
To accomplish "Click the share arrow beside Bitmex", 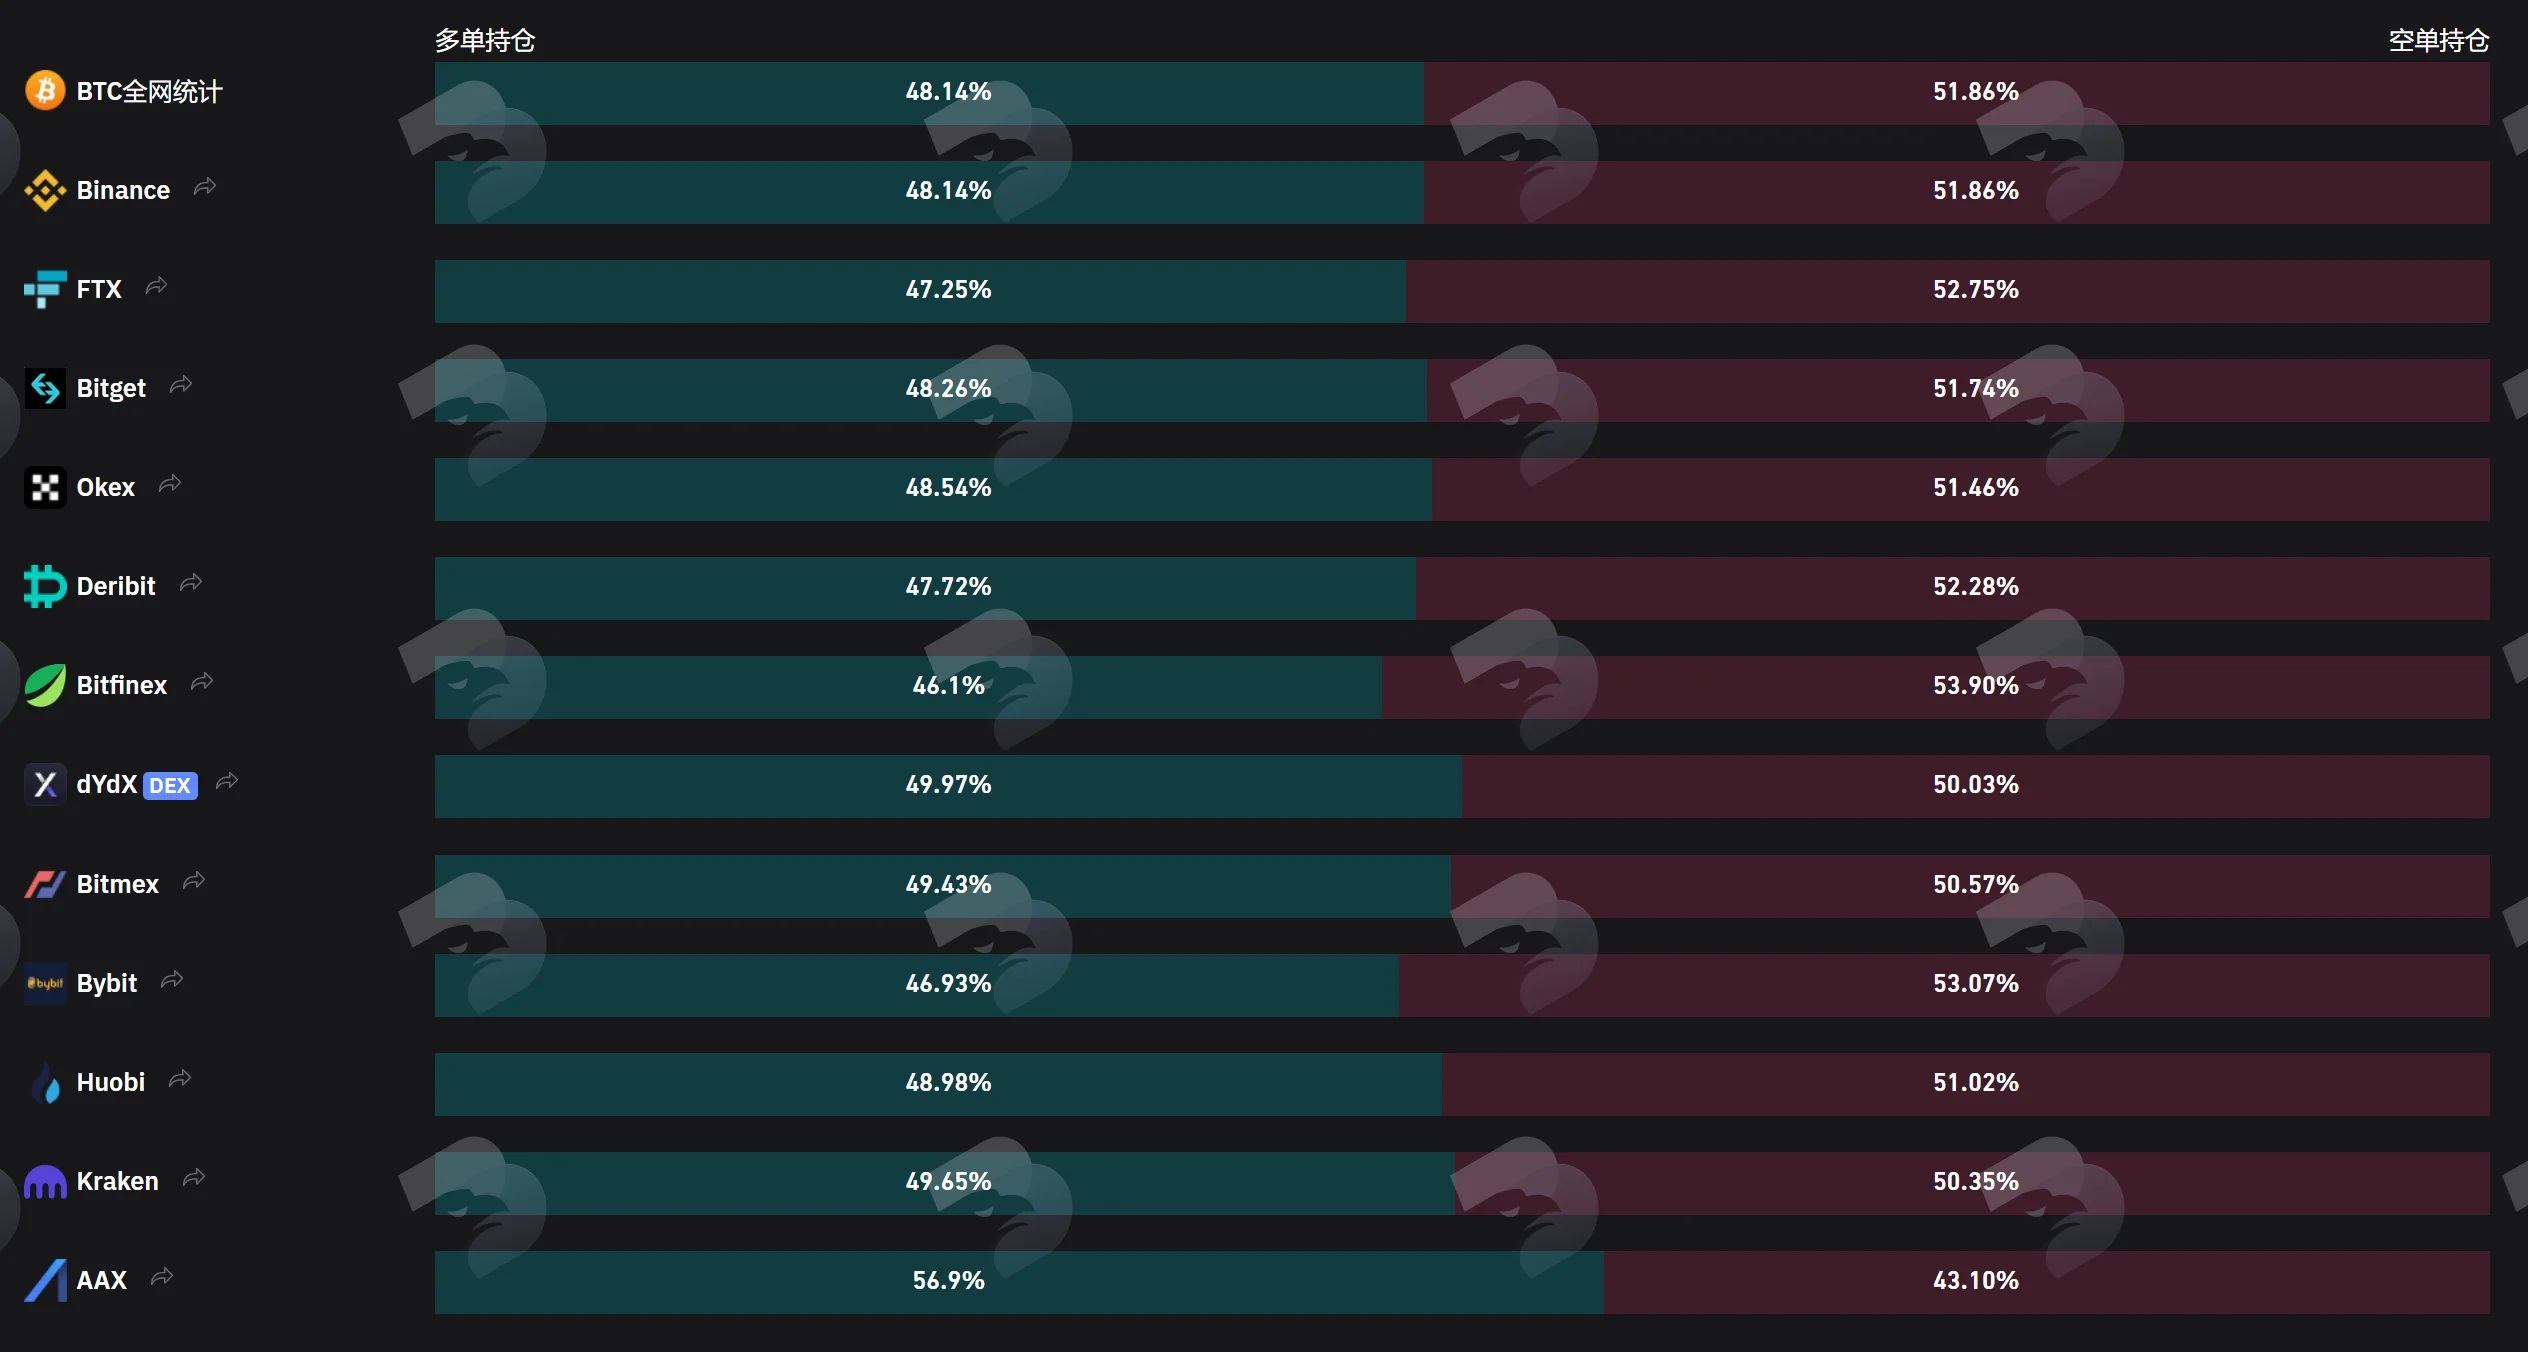I will [x=194, y=881].
